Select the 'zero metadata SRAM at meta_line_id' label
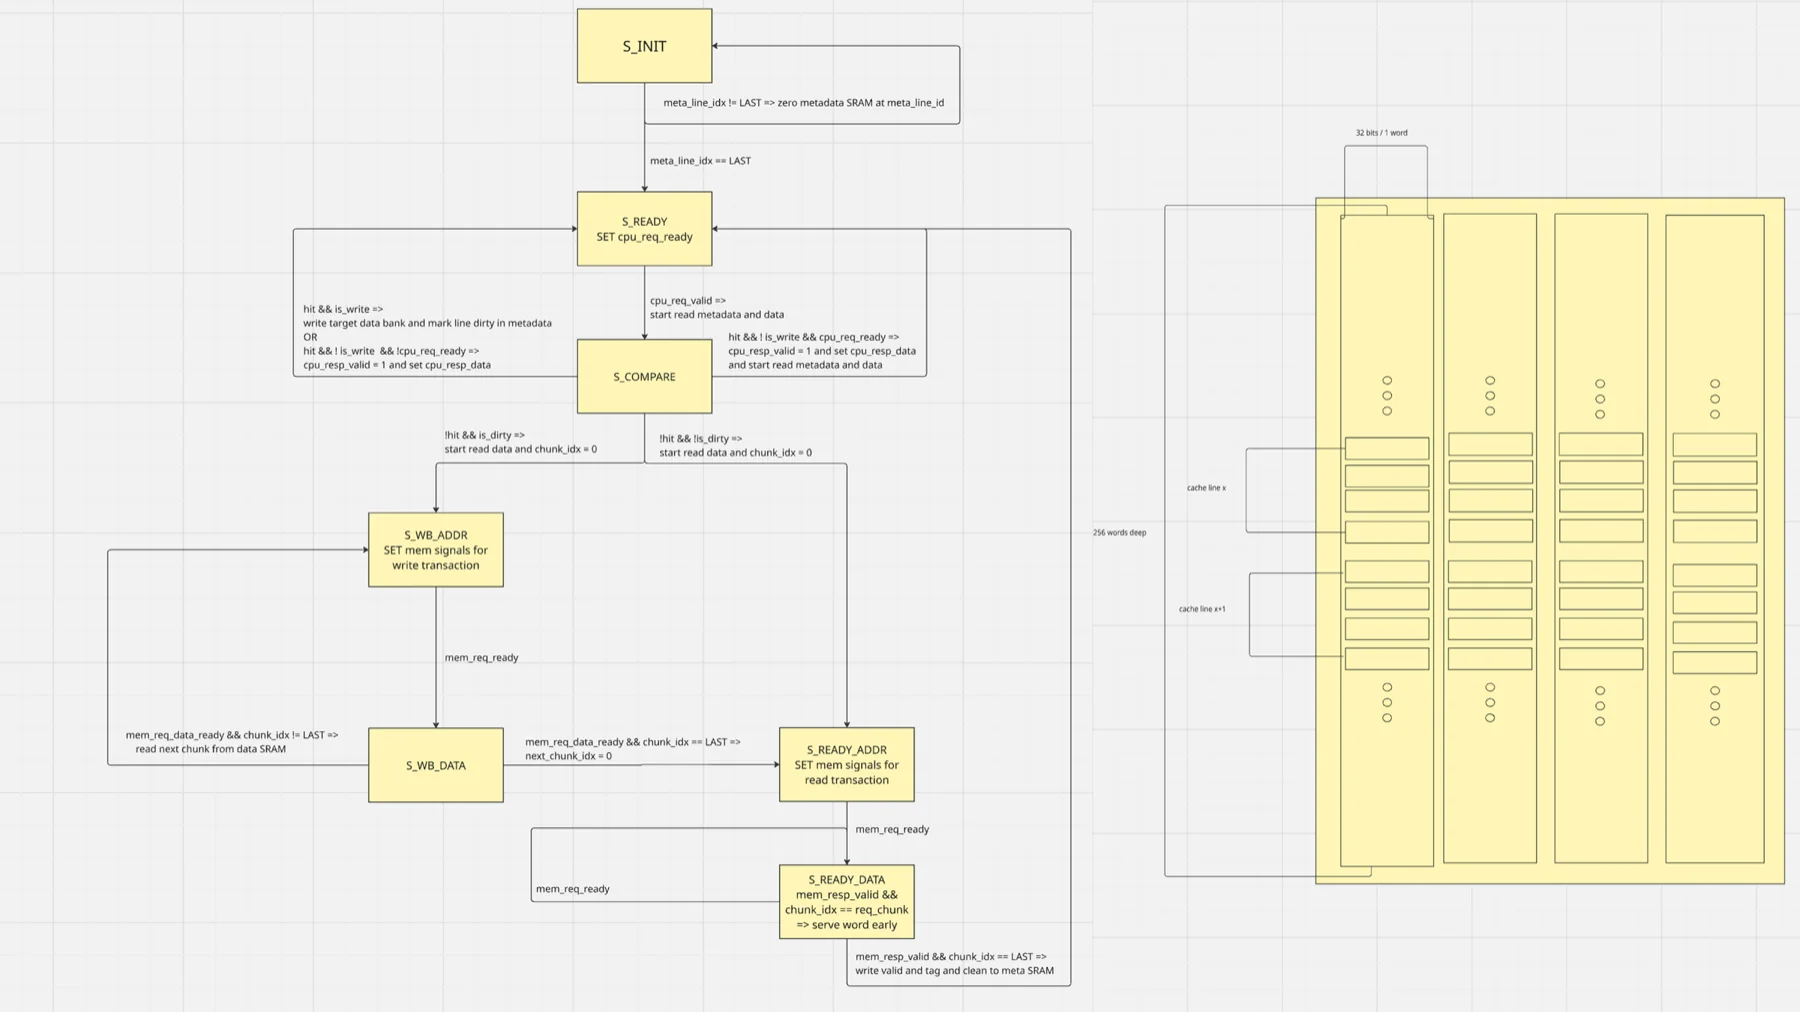The height and width of the screenshot is (1012, 1800). [804, 102]
